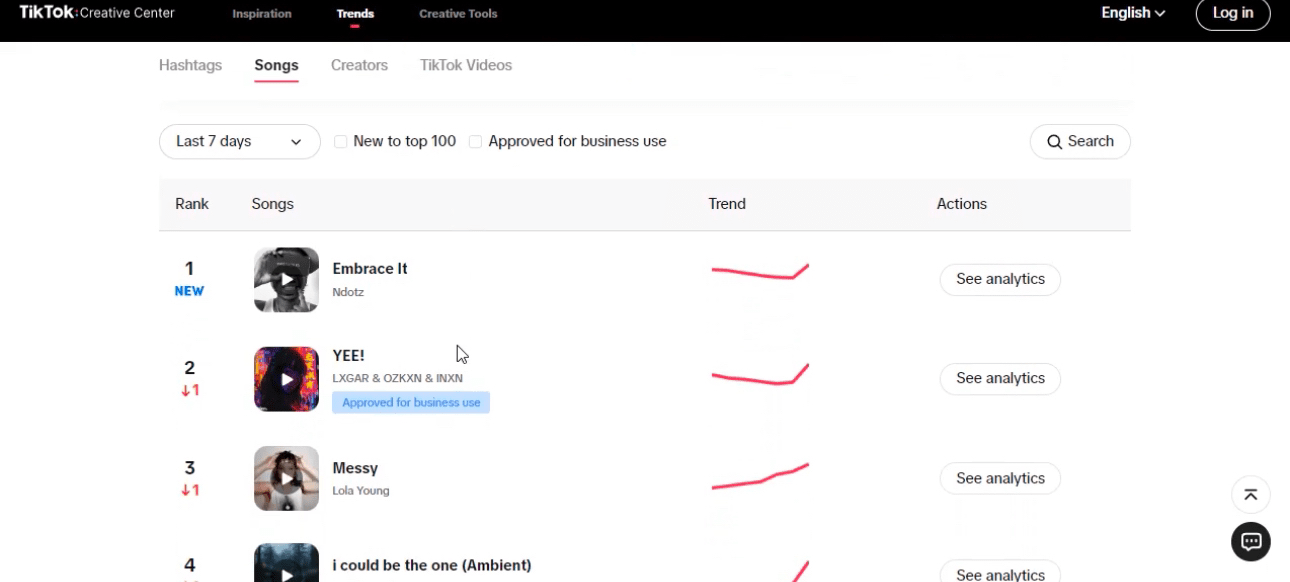Play the Embrace It song preview

coord(286,280)
